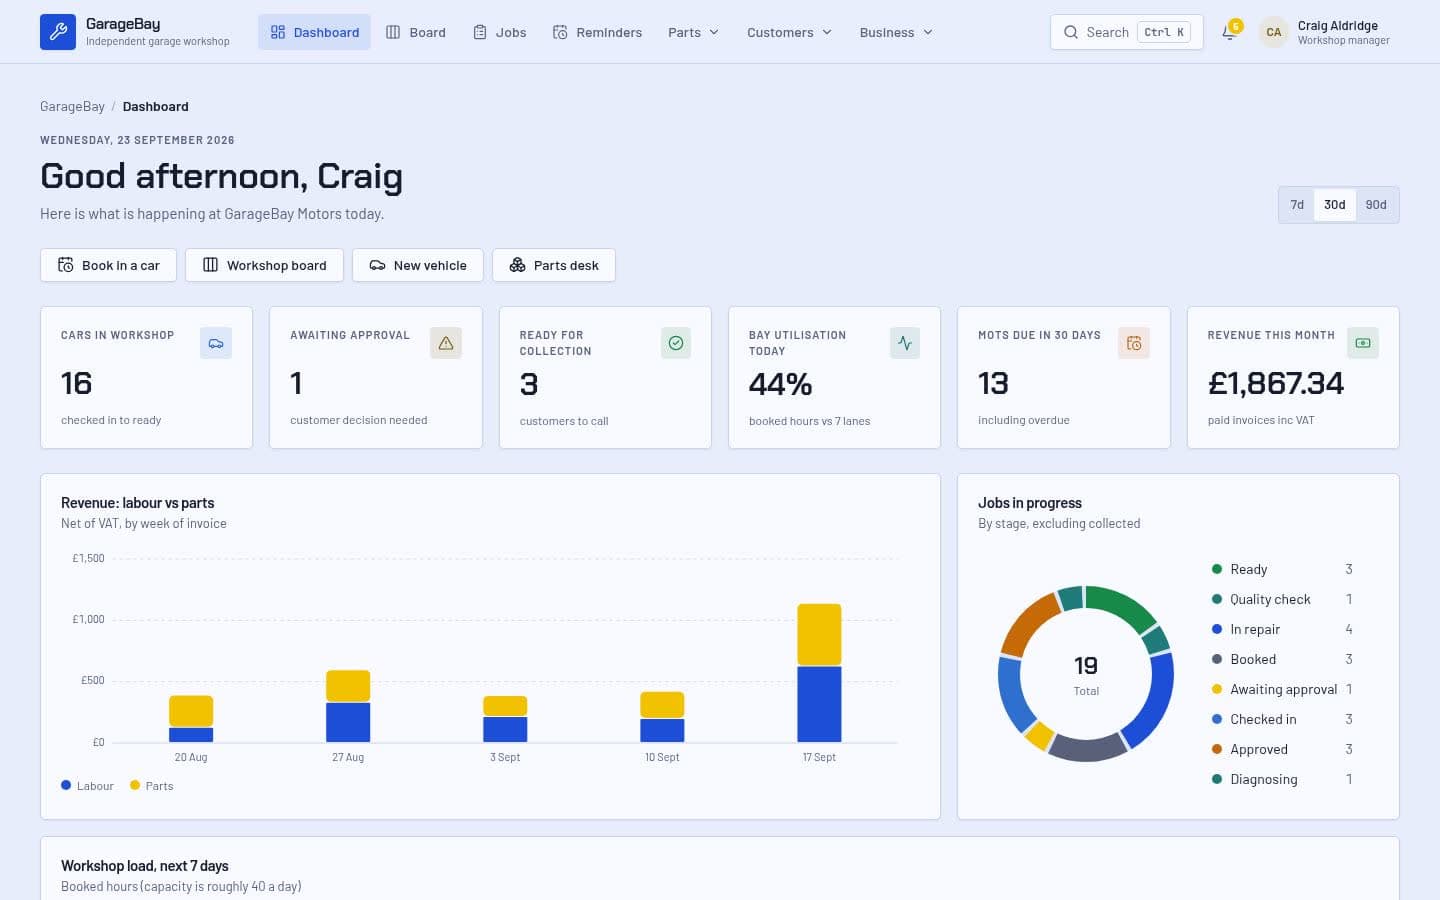Image resolution: width=1440 pixels, height=900 pixels.
Task: Click the calendar icon on MOTs Due card
Action: [1134, 343]
